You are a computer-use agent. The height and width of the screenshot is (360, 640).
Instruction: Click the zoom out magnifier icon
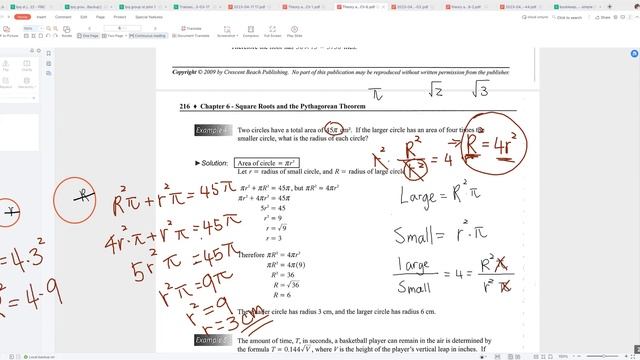[49, 28]
